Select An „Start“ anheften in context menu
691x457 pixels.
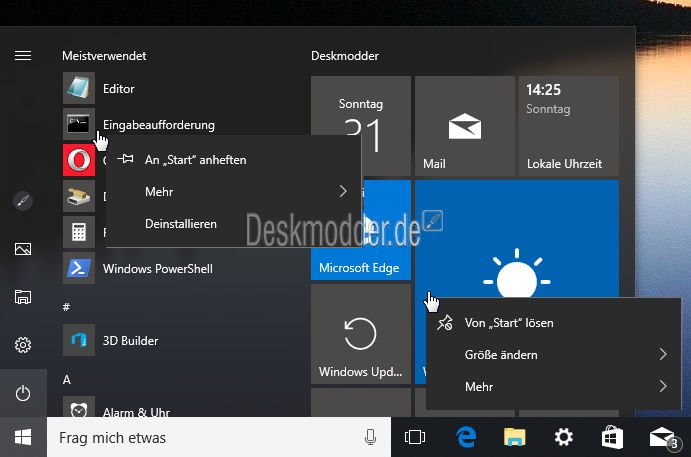click(x=234, y=160)
